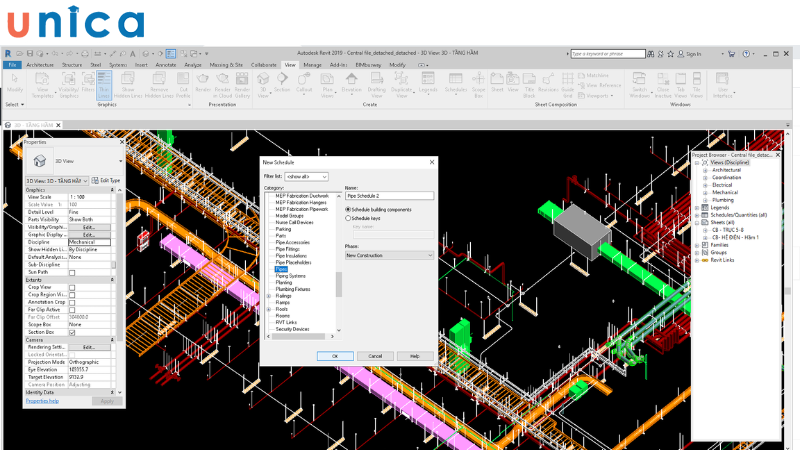800x450 pixels.
Task: Click the Properties help link
Action: tap(42, 400)
